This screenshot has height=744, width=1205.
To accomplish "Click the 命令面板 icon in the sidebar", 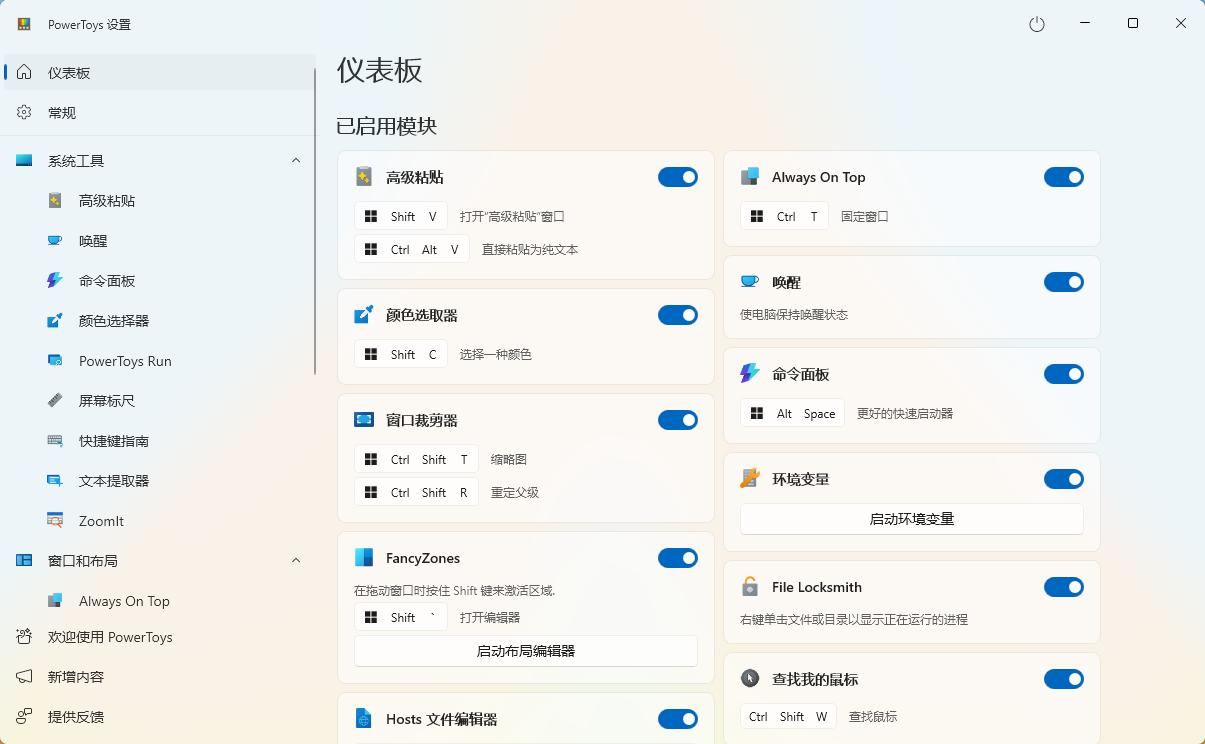I will 55,281.
